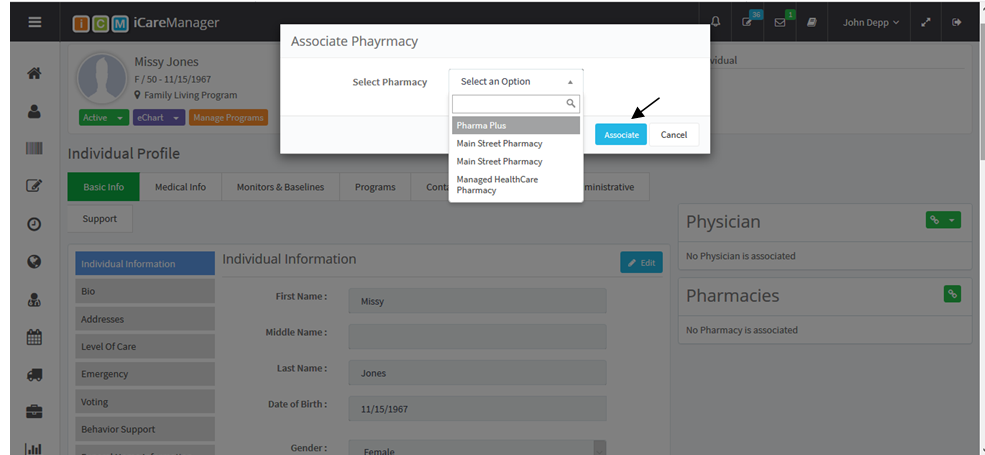The image size is (985, 455).
Task: Toggle fullscreen expand icon
Action: pos(925,22)
